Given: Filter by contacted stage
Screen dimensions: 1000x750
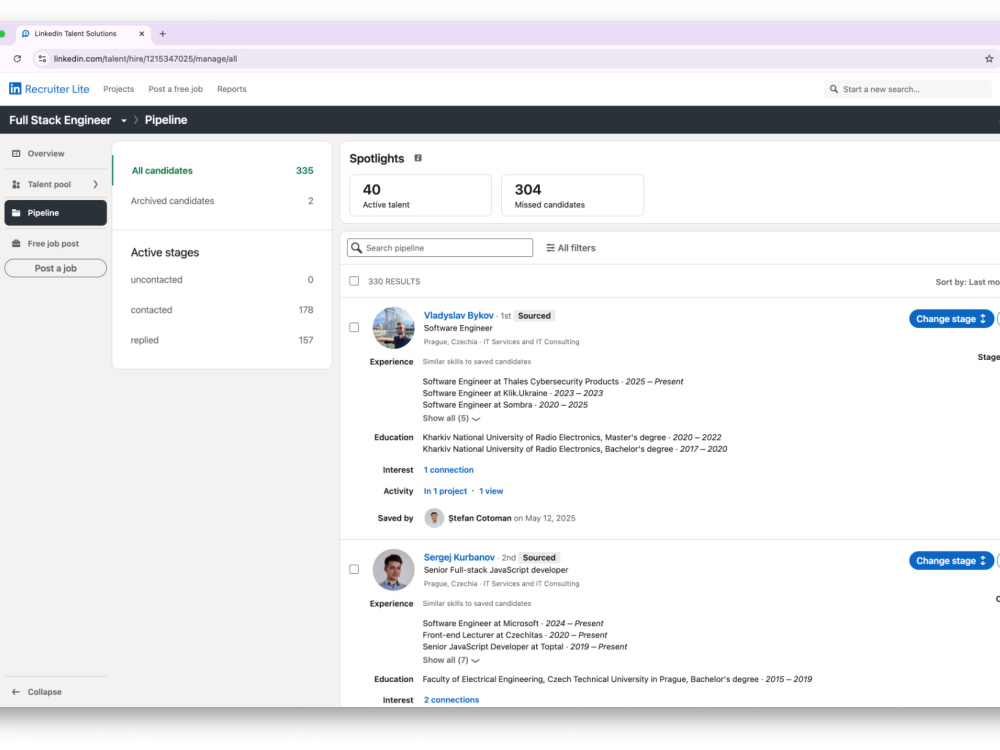Looking at the screenshot, I should 222,310.
